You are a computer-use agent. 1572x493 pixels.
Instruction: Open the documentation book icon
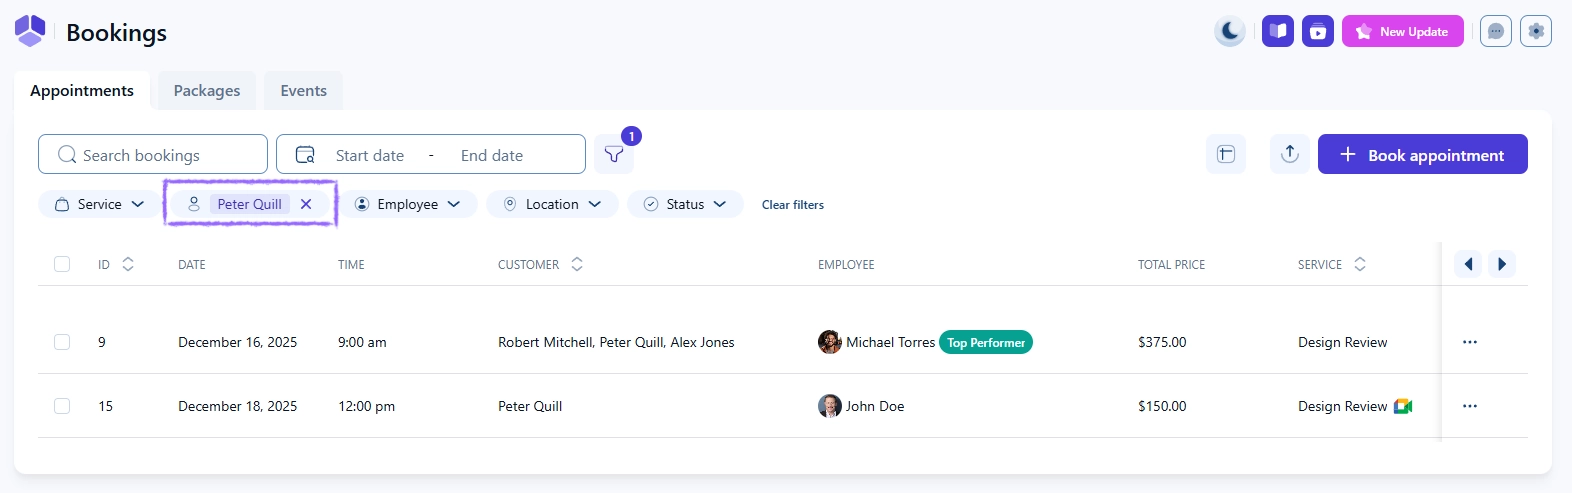tap(1277, 31)
